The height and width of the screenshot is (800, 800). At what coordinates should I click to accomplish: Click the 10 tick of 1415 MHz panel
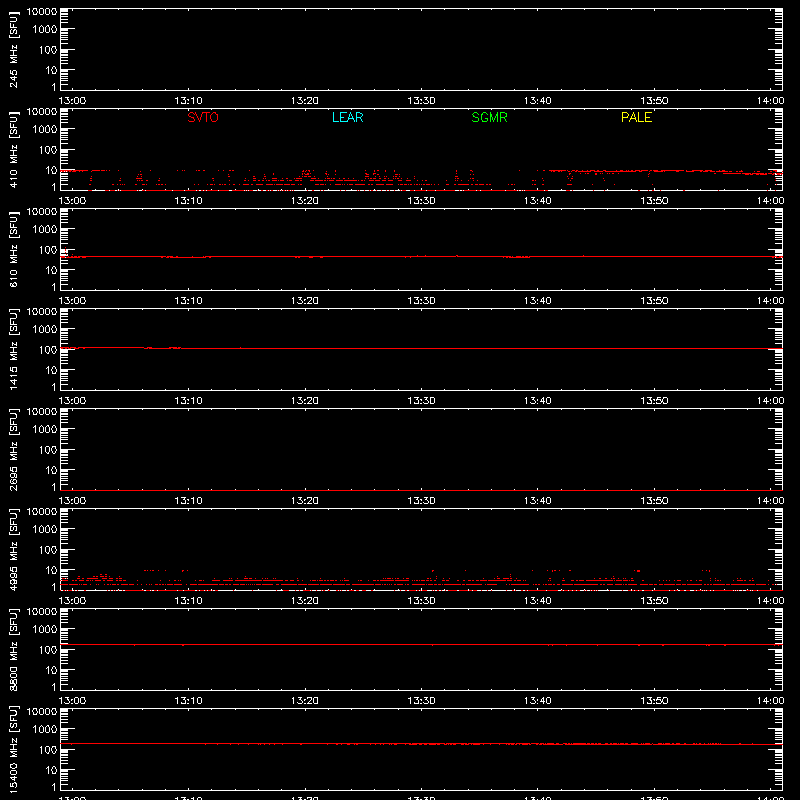tap(51, 370)
